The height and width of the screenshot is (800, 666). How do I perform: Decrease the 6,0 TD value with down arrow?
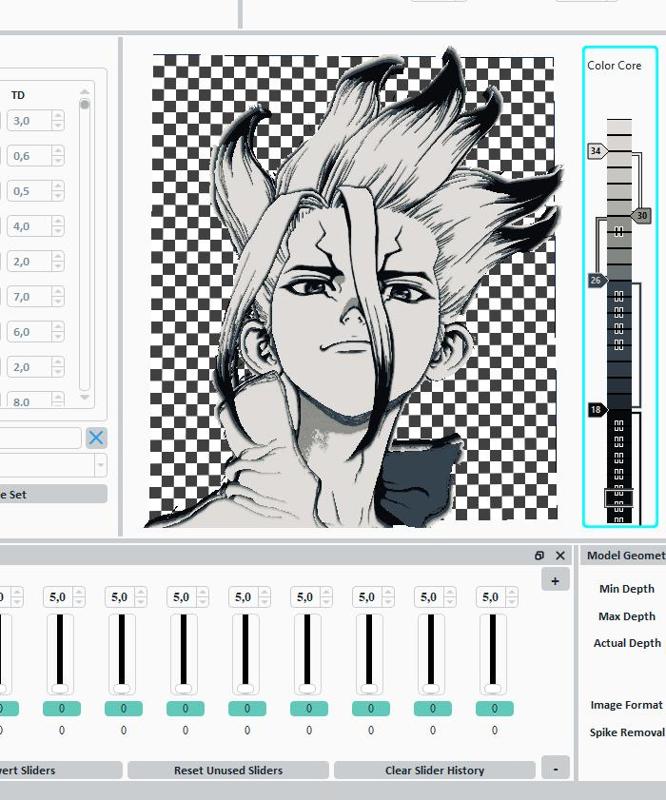58,337
